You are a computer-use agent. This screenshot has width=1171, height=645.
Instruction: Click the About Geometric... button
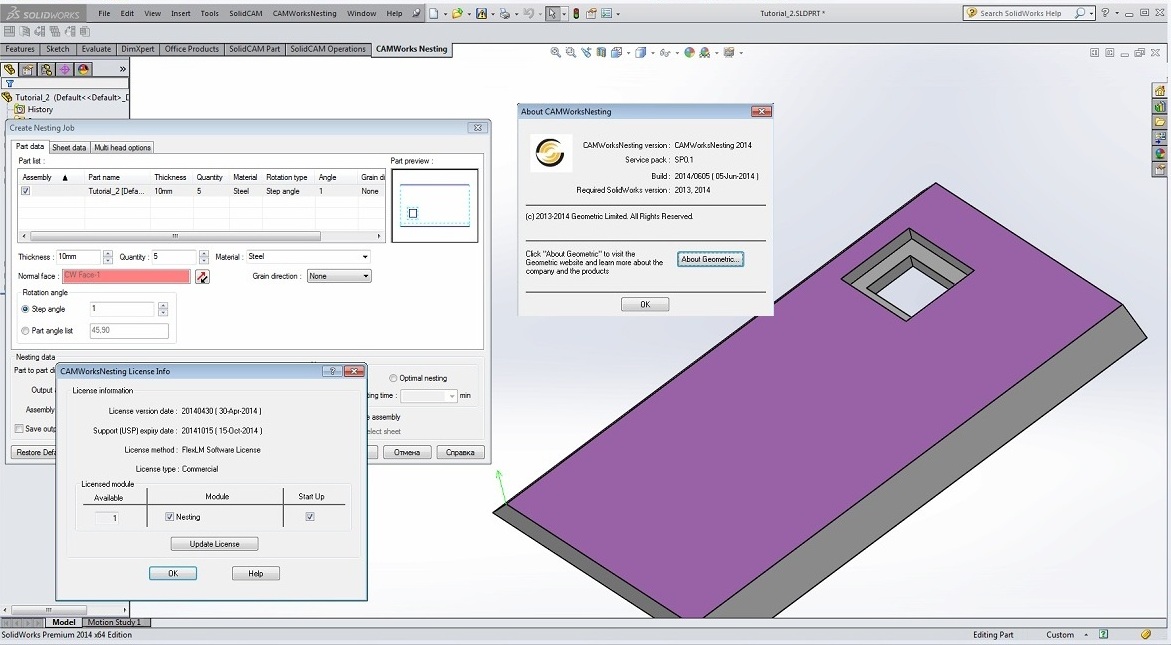click(x=710, y=259)
